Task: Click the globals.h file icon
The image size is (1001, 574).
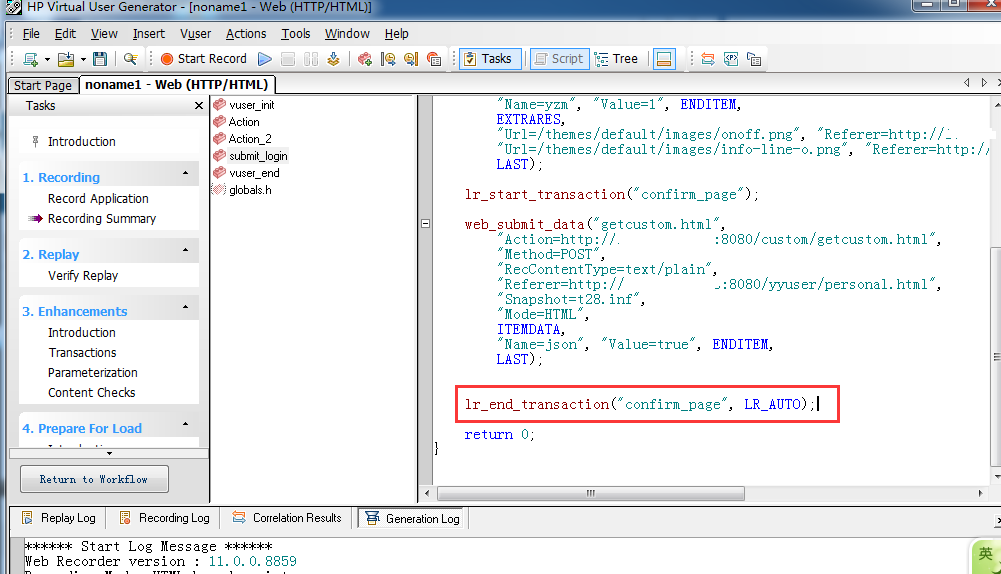Action: click(220, 190)
